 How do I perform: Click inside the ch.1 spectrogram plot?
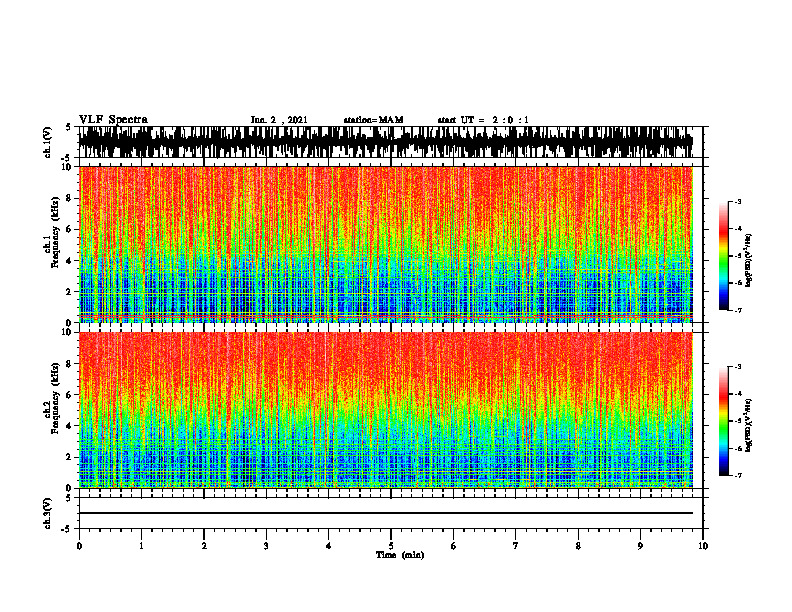[386, 244]
